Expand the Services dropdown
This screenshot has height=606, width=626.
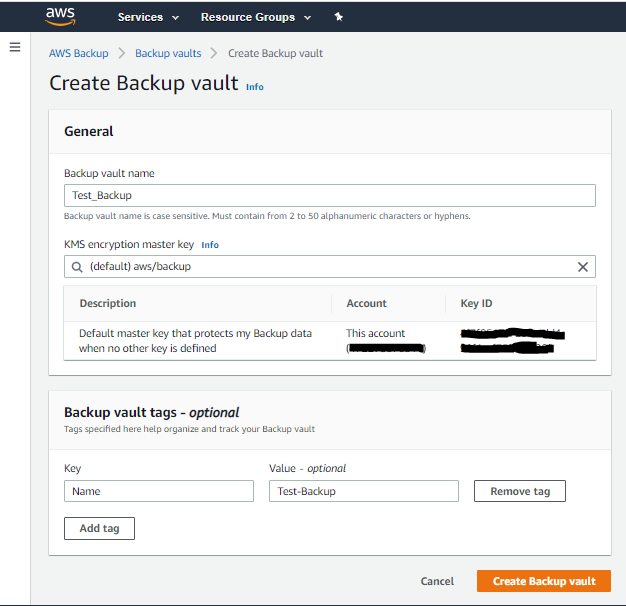coord(148,17)
